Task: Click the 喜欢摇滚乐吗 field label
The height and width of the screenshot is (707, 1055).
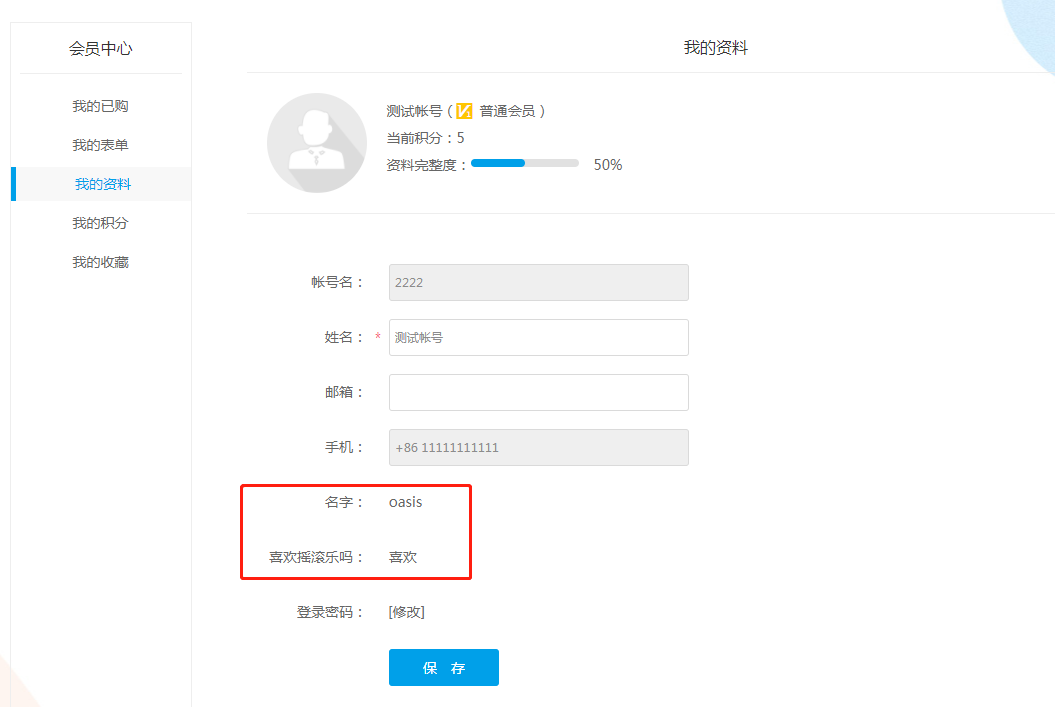Action: [316, 557]
